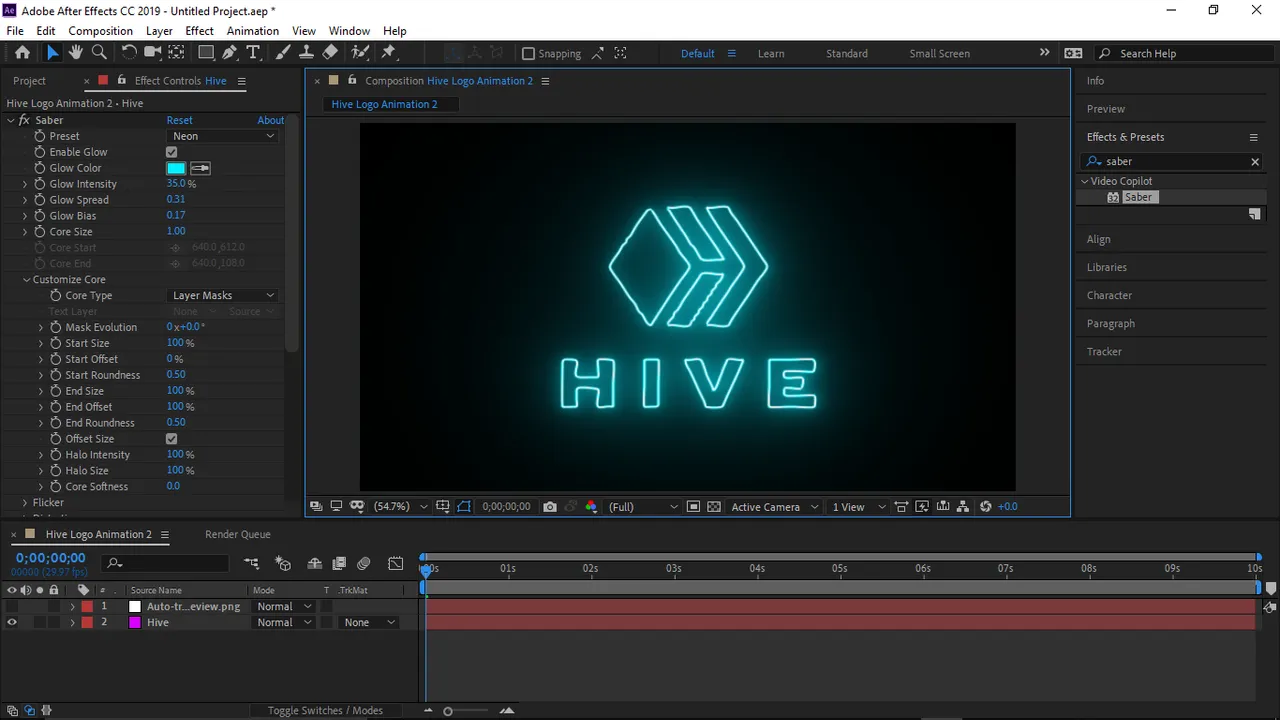Click the Saber About link

pyautogui.click(x=271, y=120)
